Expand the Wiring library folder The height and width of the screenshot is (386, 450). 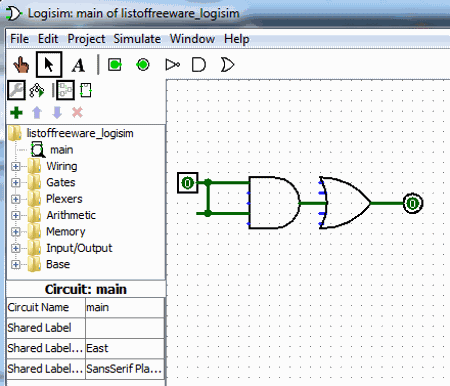[x=15, y=166]
